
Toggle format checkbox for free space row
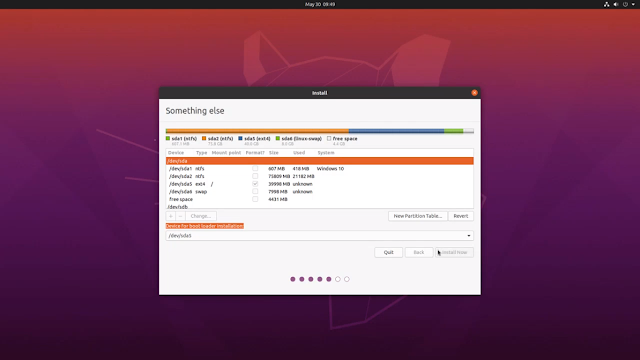(255, 199)
